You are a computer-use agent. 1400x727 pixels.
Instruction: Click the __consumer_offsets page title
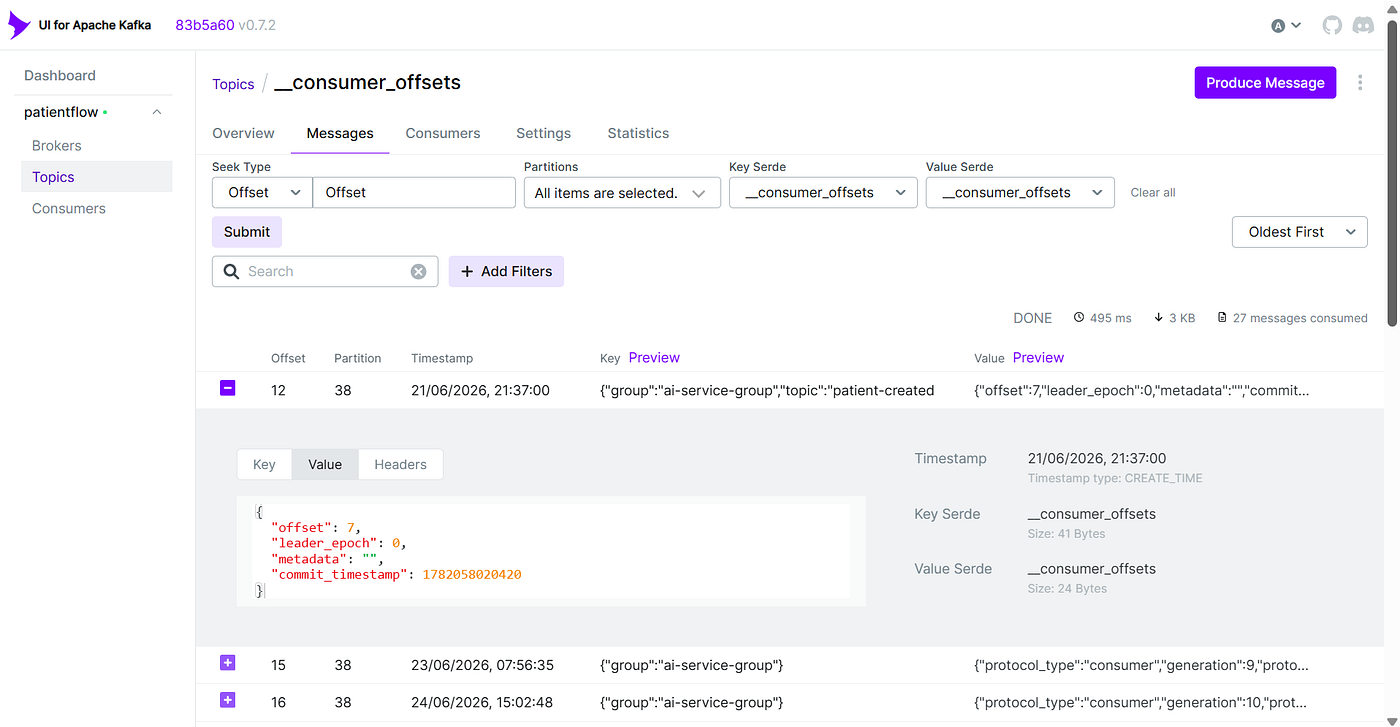(x=367, y=83)
